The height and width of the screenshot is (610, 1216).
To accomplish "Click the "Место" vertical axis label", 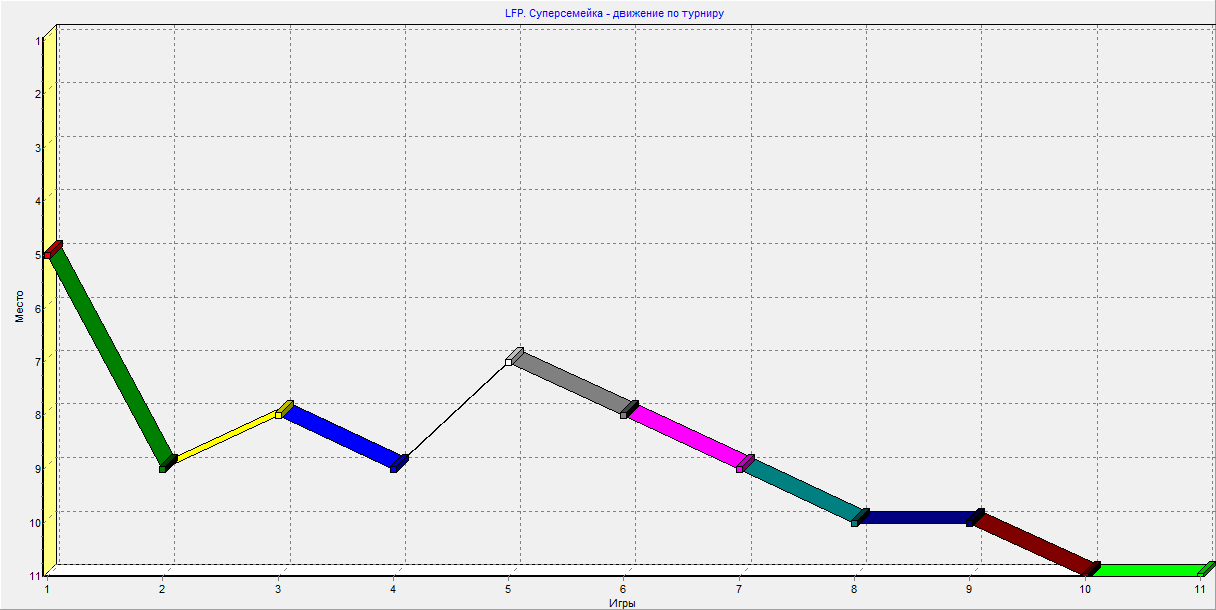I will 19,306.
